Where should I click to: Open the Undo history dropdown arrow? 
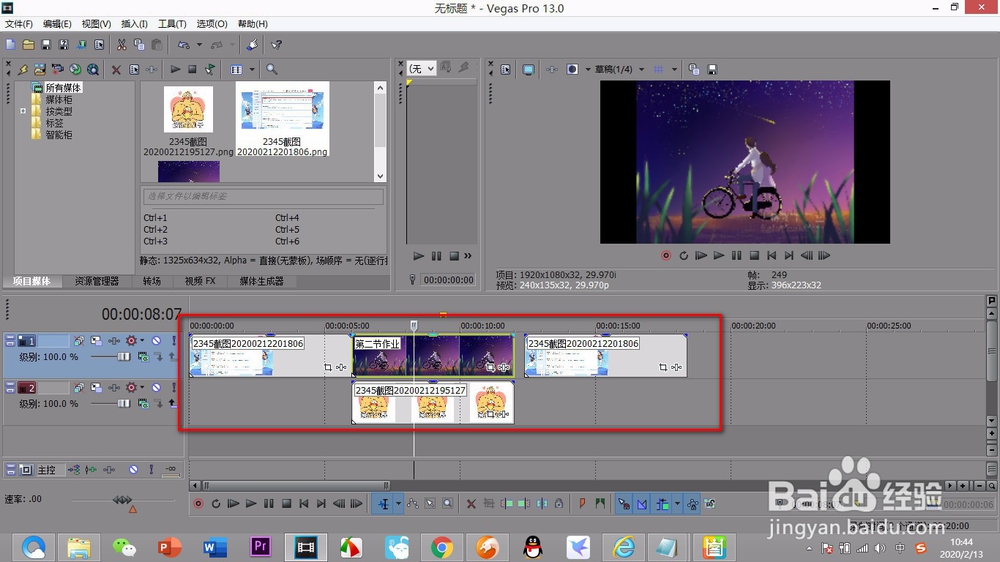(x=199, y=45)
